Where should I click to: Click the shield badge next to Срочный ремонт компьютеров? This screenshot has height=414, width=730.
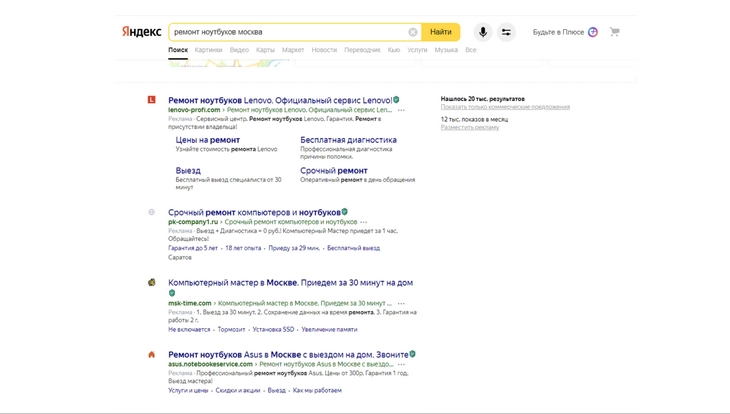[345, 212]
